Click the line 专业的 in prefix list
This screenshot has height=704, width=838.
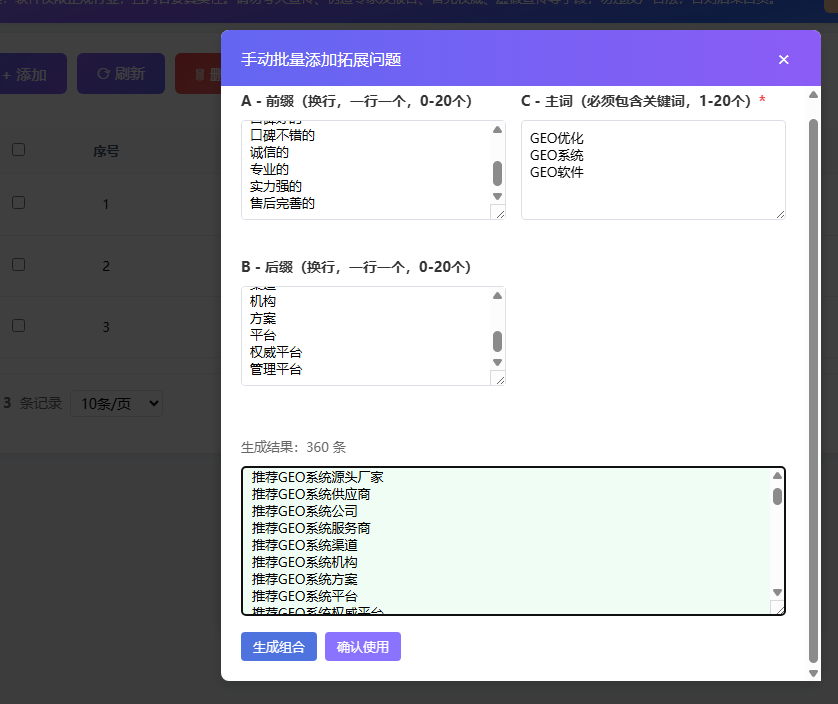tap(269, 169)
